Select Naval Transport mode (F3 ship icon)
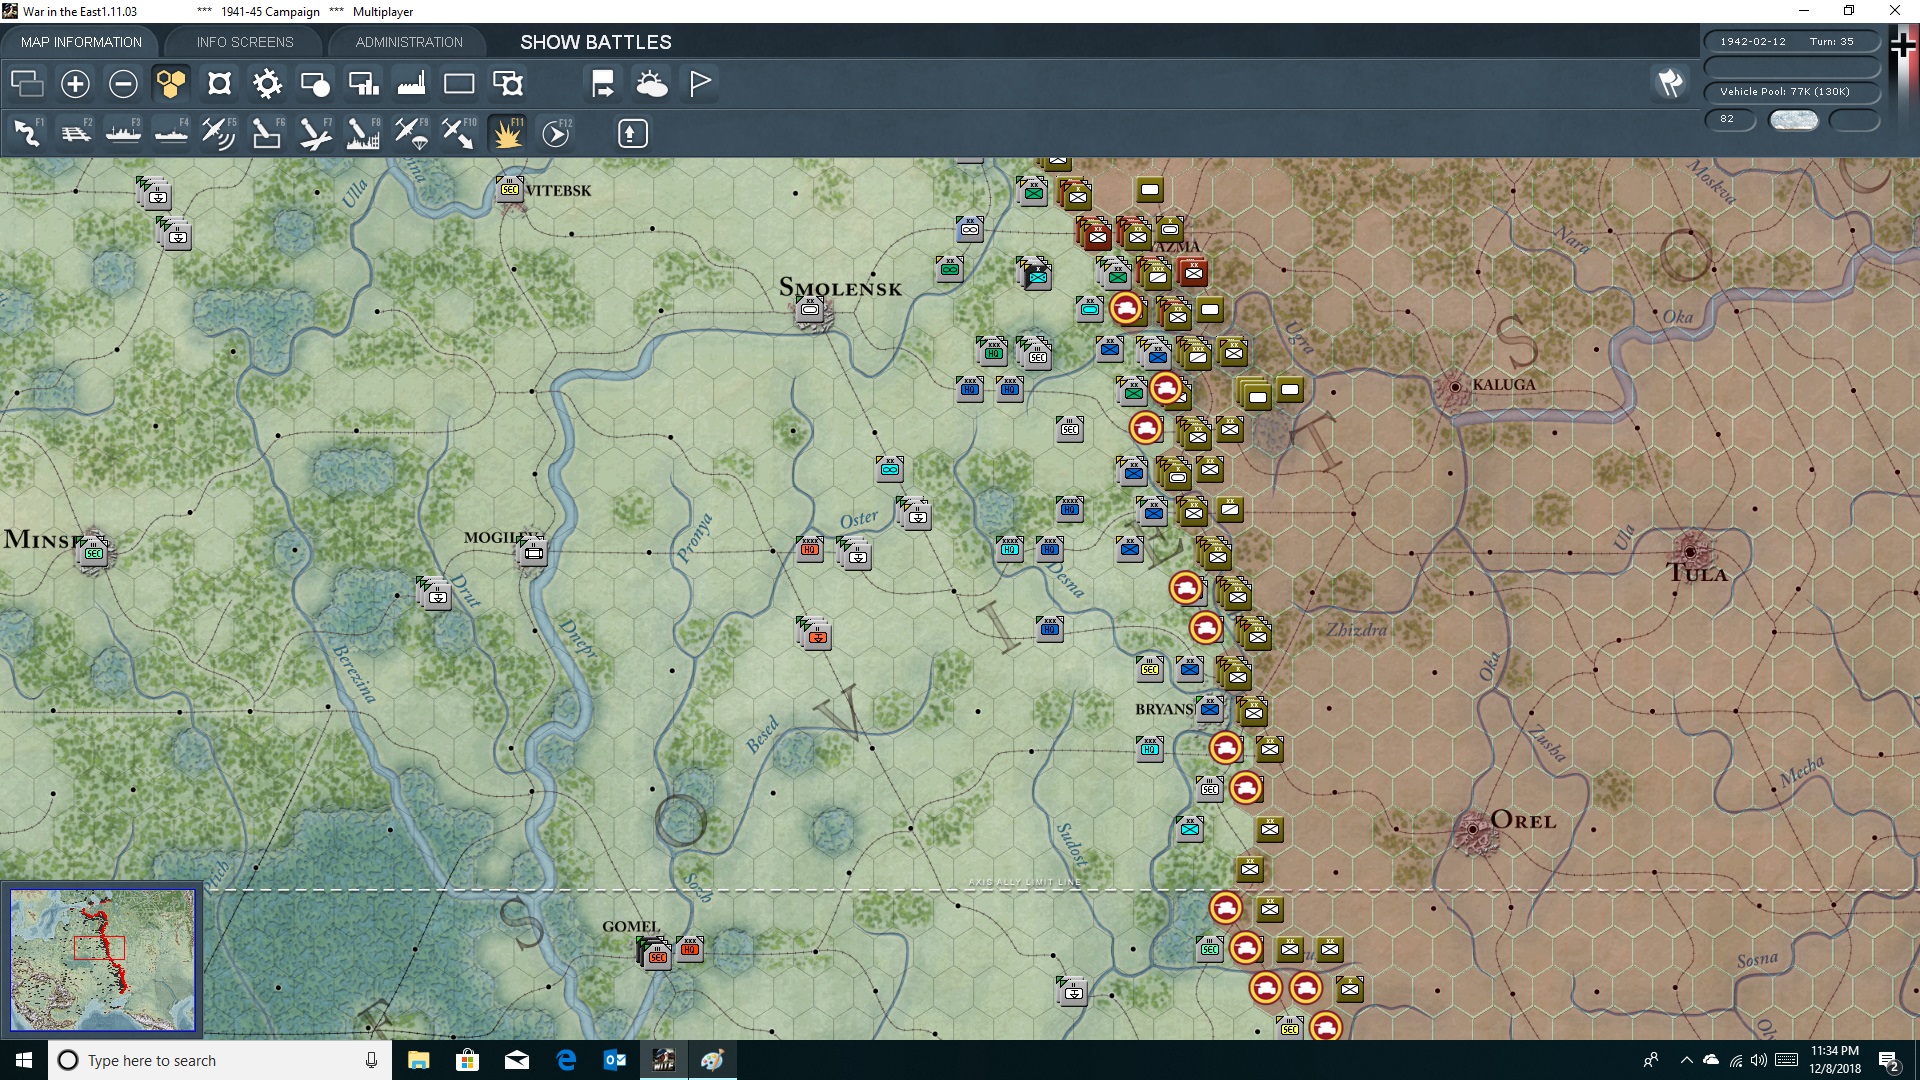 124,133
